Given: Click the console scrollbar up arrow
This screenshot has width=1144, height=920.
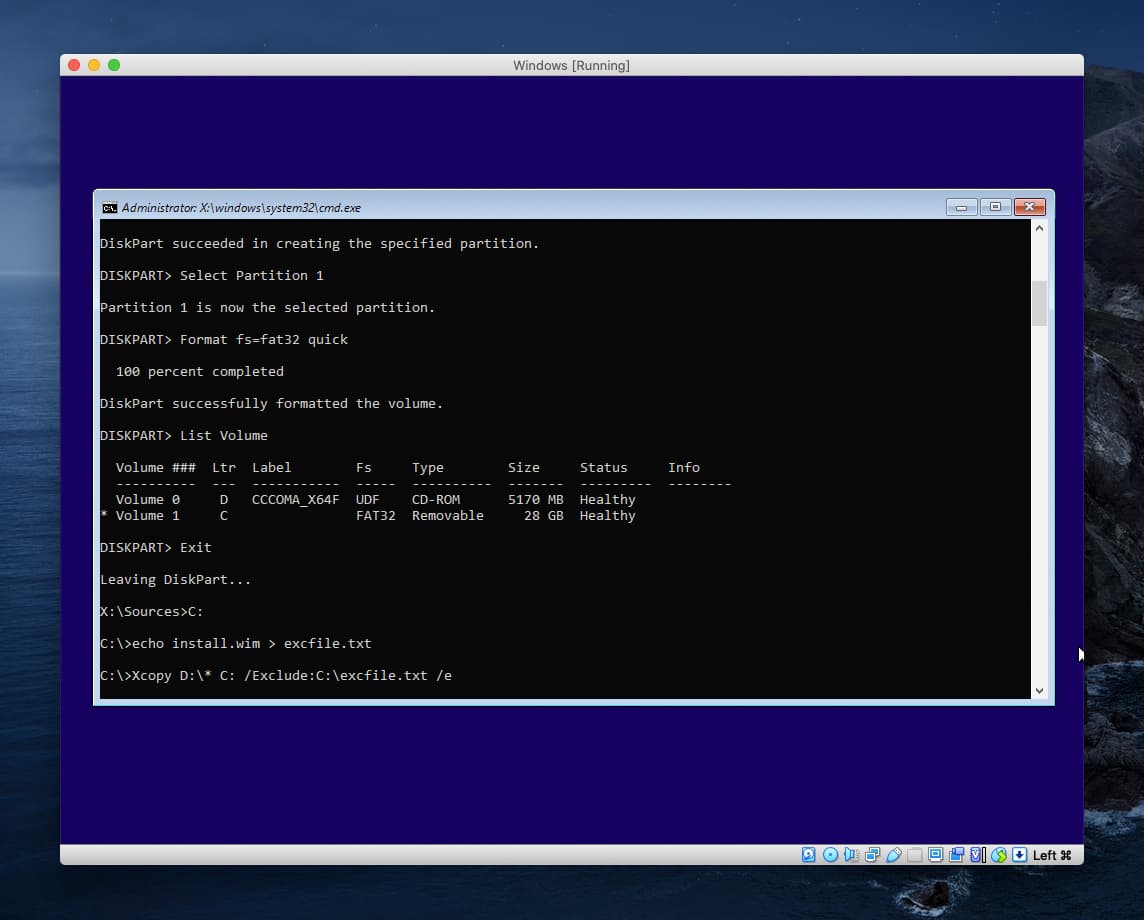Looking at the screenshot, I should (x=1039, y=229).
